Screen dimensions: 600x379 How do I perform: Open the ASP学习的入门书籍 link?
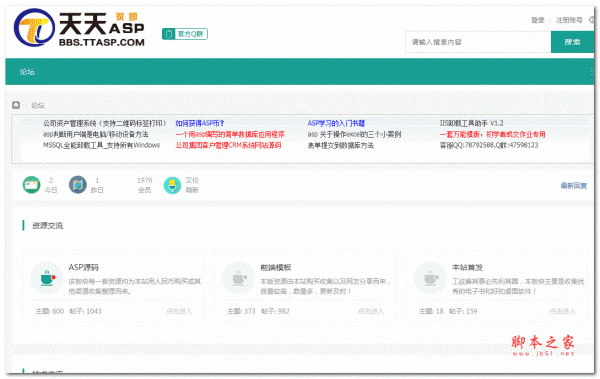(336, 123)
